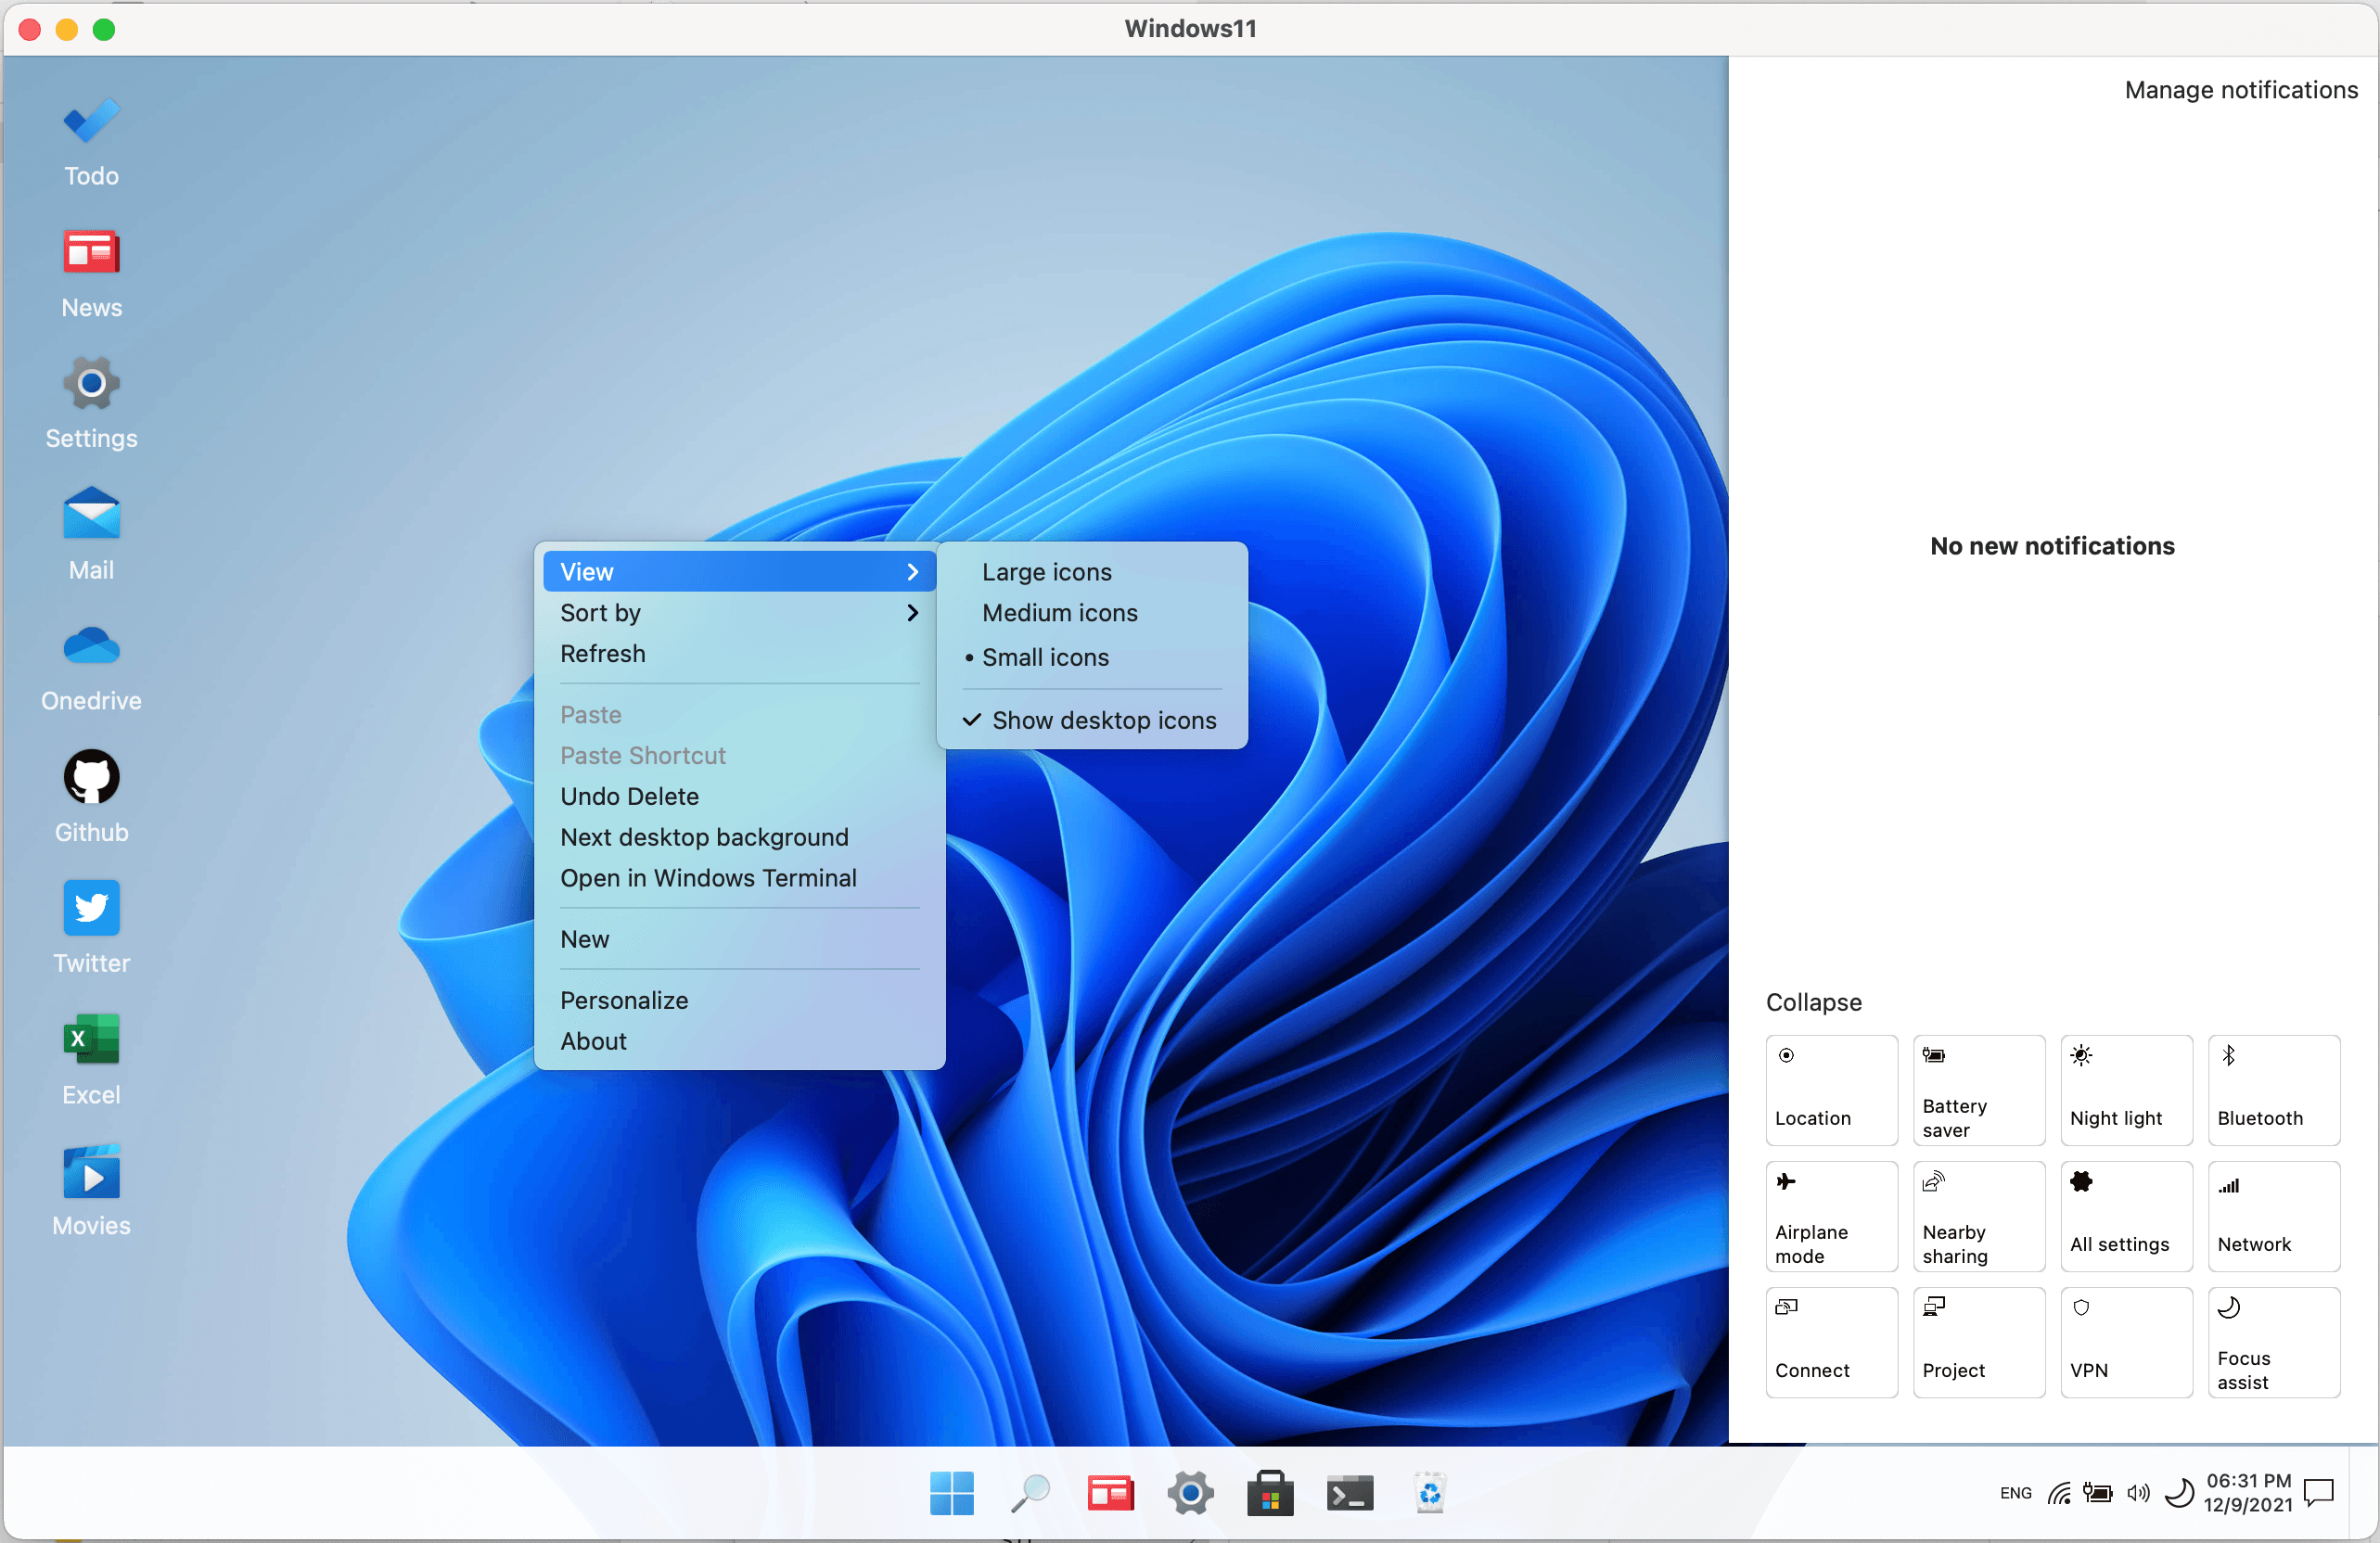Screen dimensions: 2380x1543
Task: Click the clock and date in taskbar
Action: [x=2247, y=1492]
